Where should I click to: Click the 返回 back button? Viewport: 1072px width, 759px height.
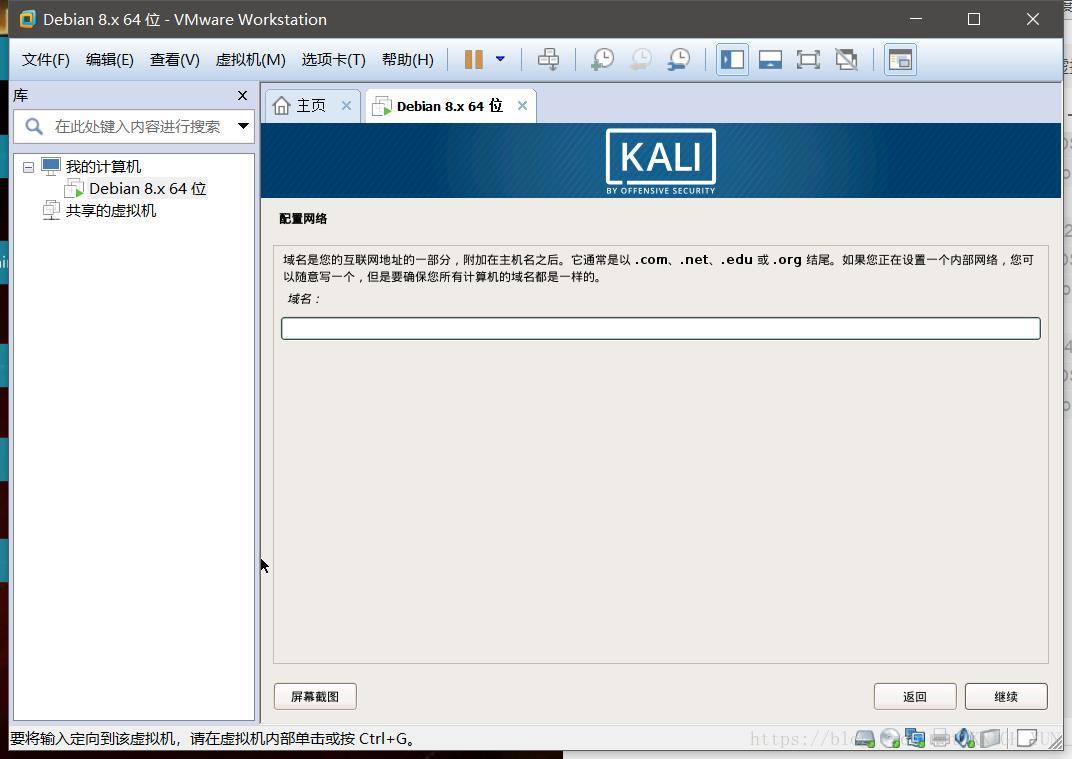pos(915,696)
